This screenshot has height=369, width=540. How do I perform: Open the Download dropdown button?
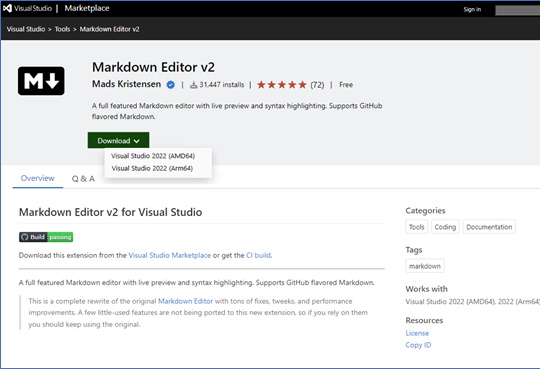click(x=118, y=141)
